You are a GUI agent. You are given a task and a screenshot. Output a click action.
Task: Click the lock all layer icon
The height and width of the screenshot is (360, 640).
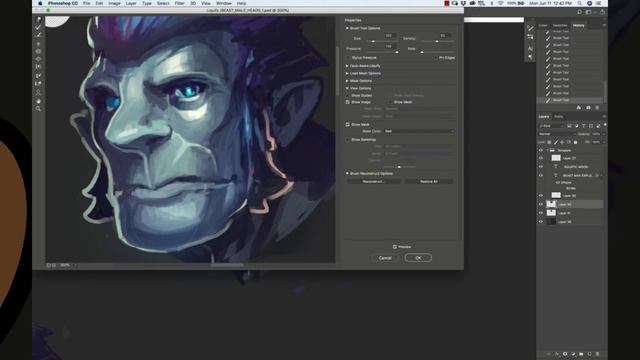576,142
